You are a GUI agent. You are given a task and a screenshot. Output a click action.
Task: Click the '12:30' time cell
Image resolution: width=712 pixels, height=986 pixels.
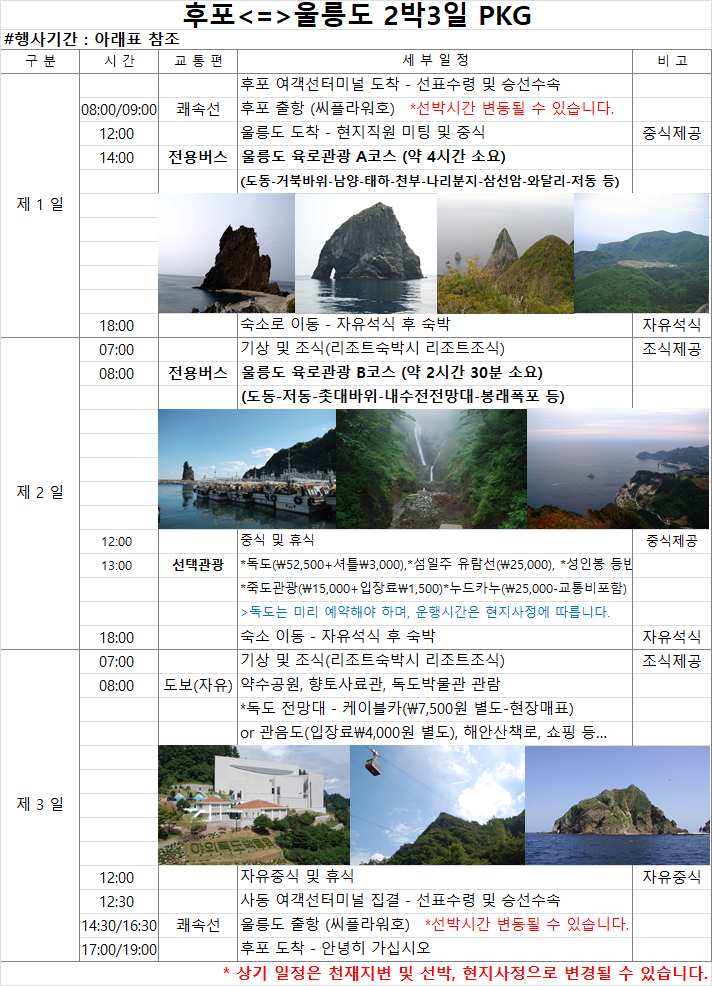[119, 902]
